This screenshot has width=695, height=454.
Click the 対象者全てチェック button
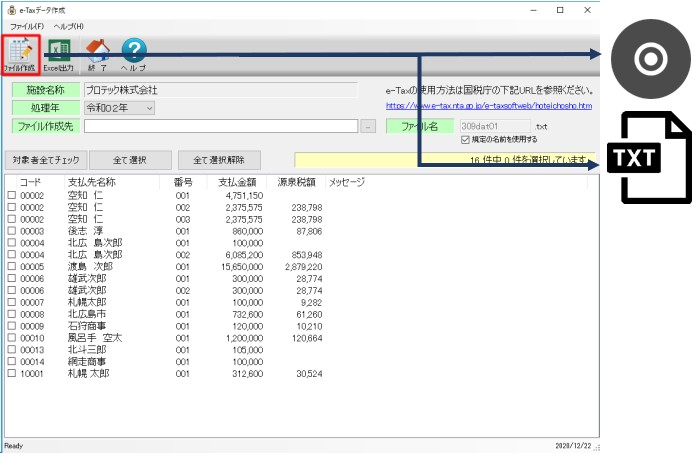point(46,160)
